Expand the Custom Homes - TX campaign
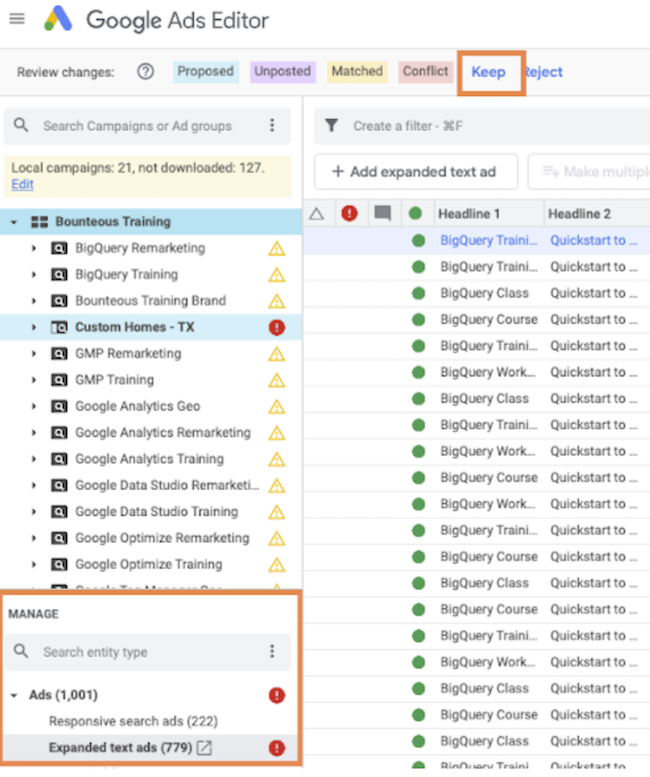 tap(34, 328)
